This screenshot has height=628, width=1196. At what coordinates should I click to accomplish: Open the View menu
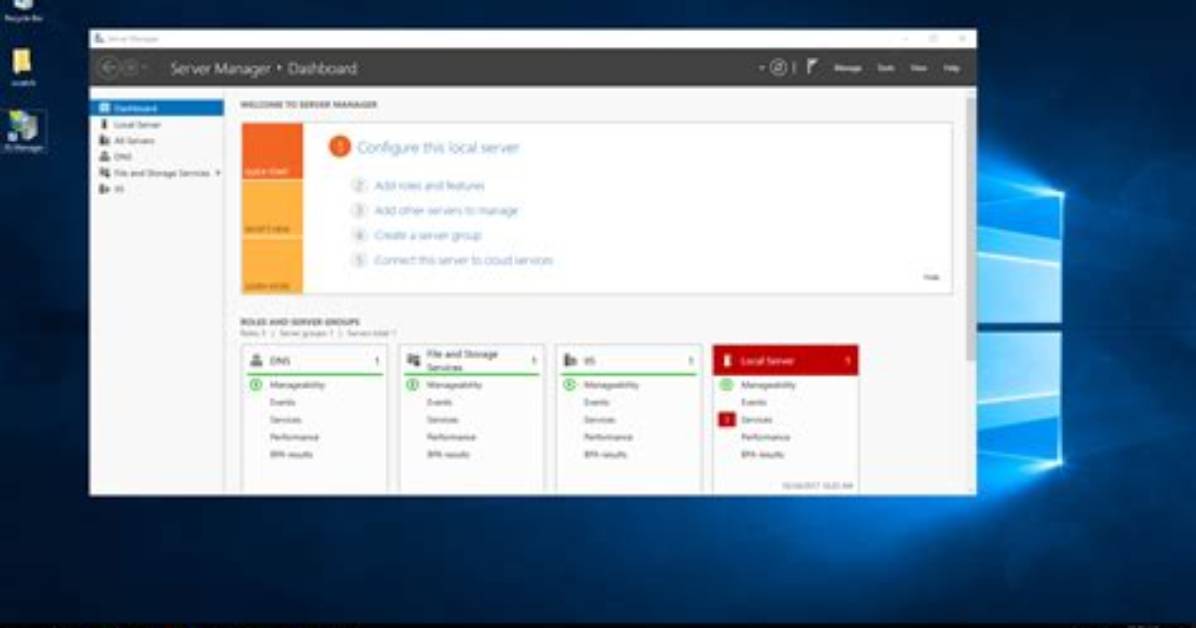(x=918, y=68)
